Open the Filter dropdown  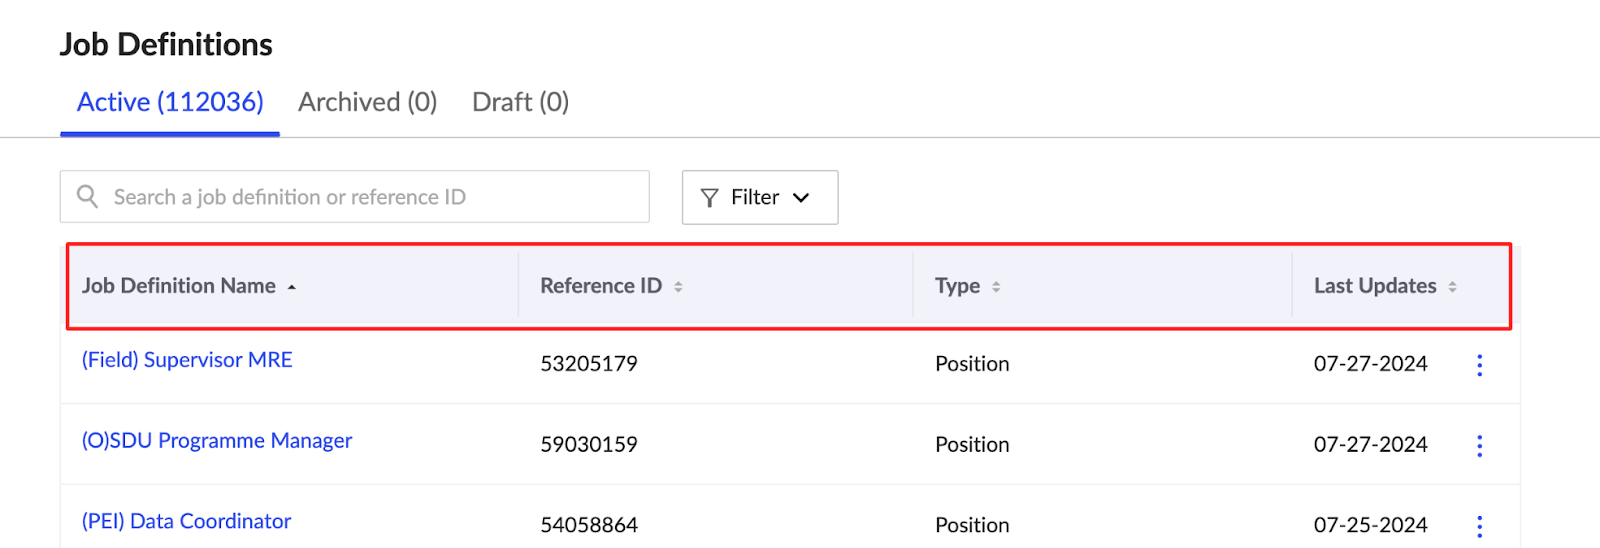(x=760, y=197)
